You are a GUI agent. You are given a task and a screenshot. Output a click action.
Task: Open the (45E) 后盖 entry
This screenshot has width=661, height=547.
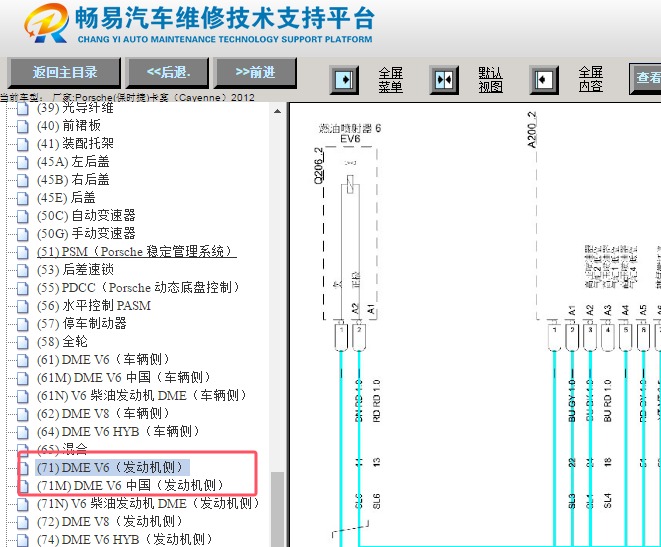tap(66, 198)
